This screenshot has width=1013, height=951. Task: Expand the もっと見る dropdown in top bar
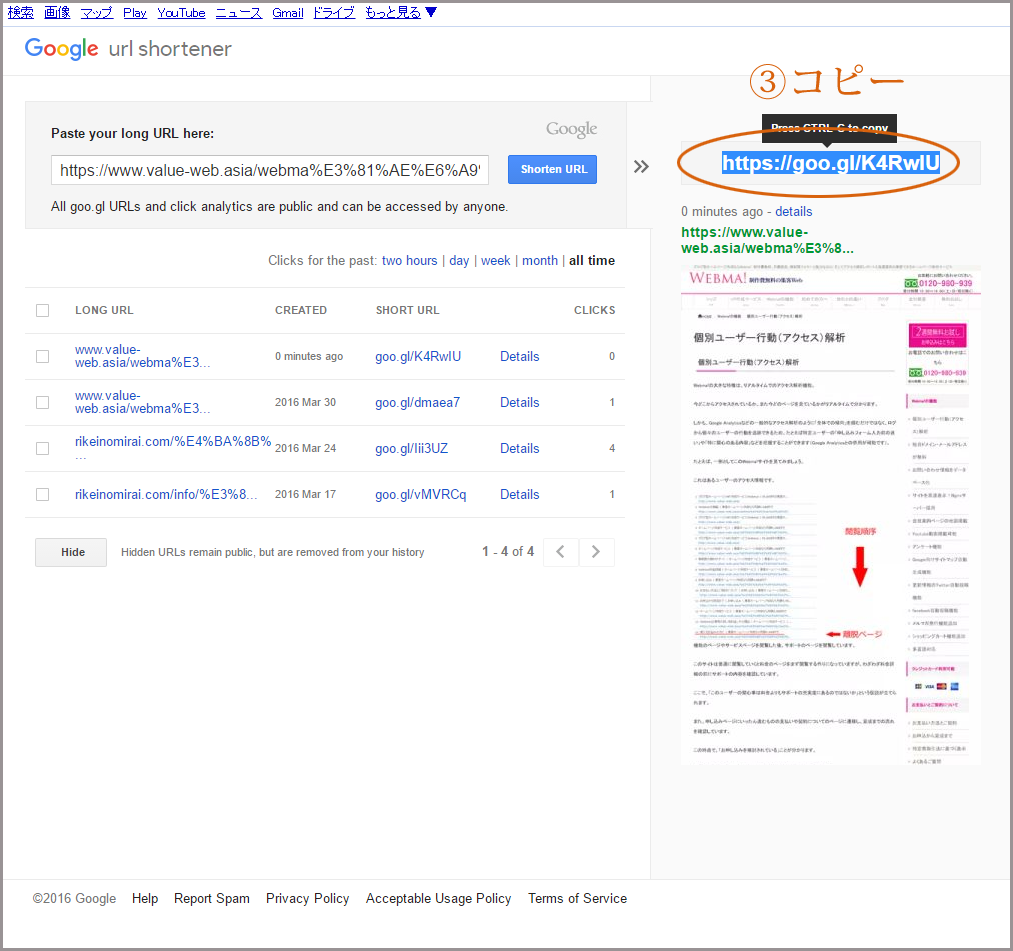(401, 12)
